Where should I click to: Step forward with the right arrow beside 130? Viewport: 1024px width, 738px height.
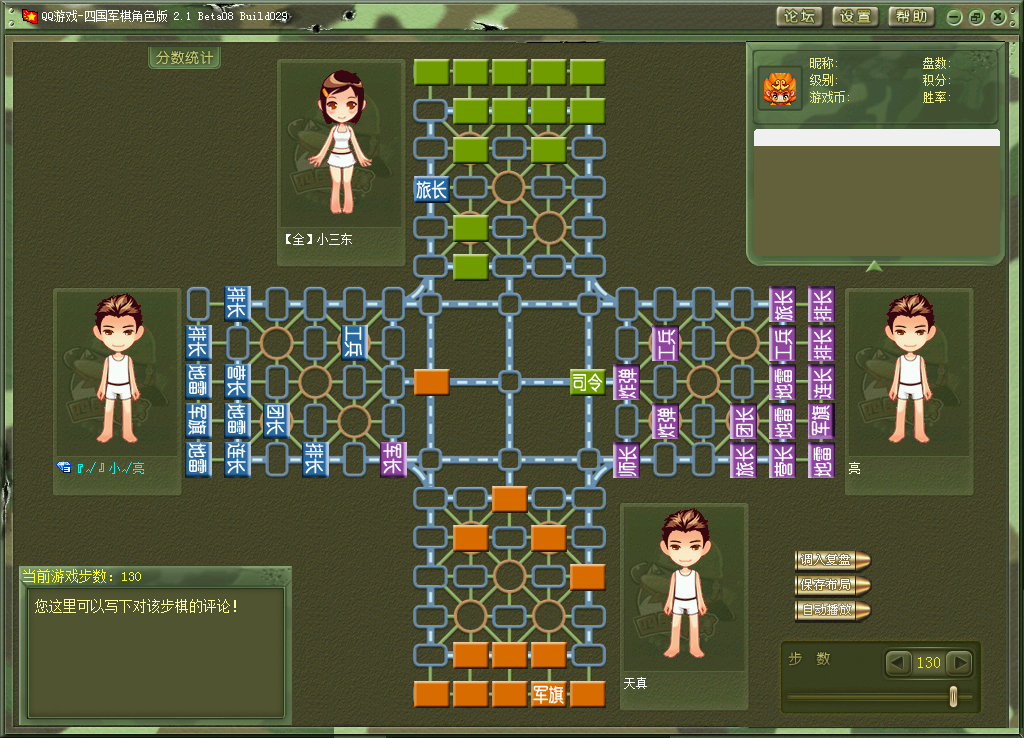point(960,663)
